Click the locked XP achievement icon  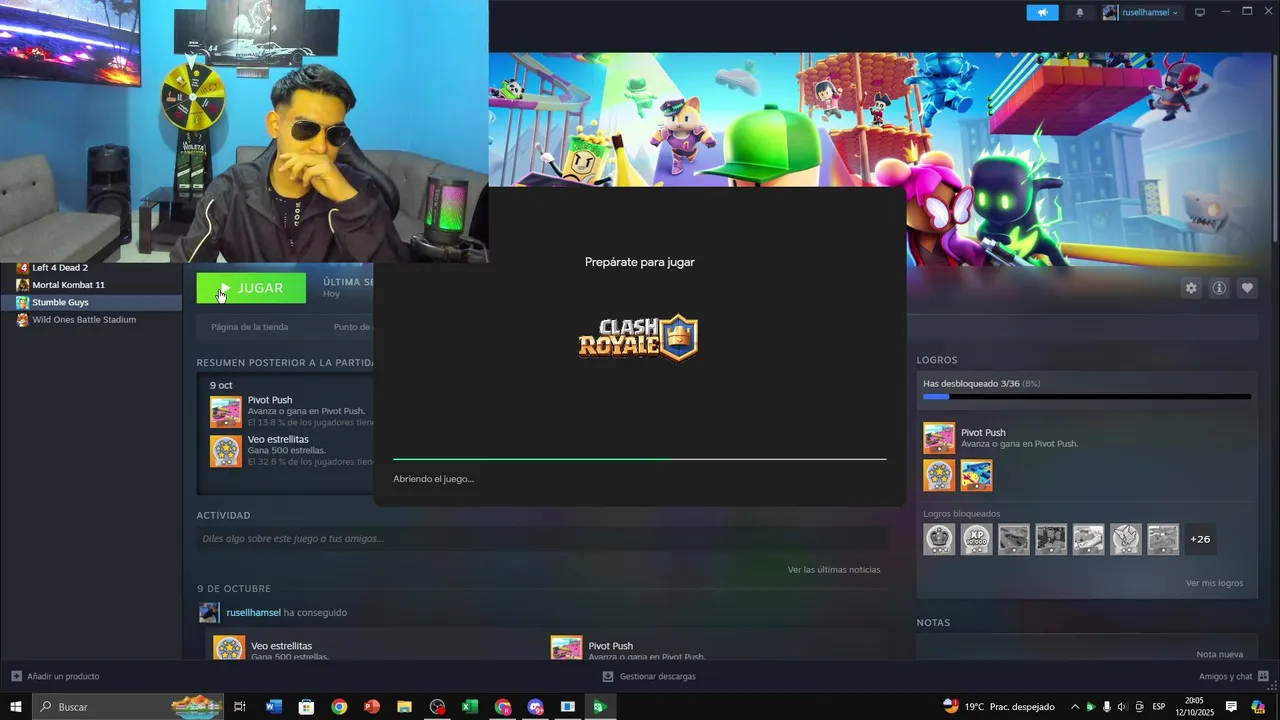click(976, 539)
